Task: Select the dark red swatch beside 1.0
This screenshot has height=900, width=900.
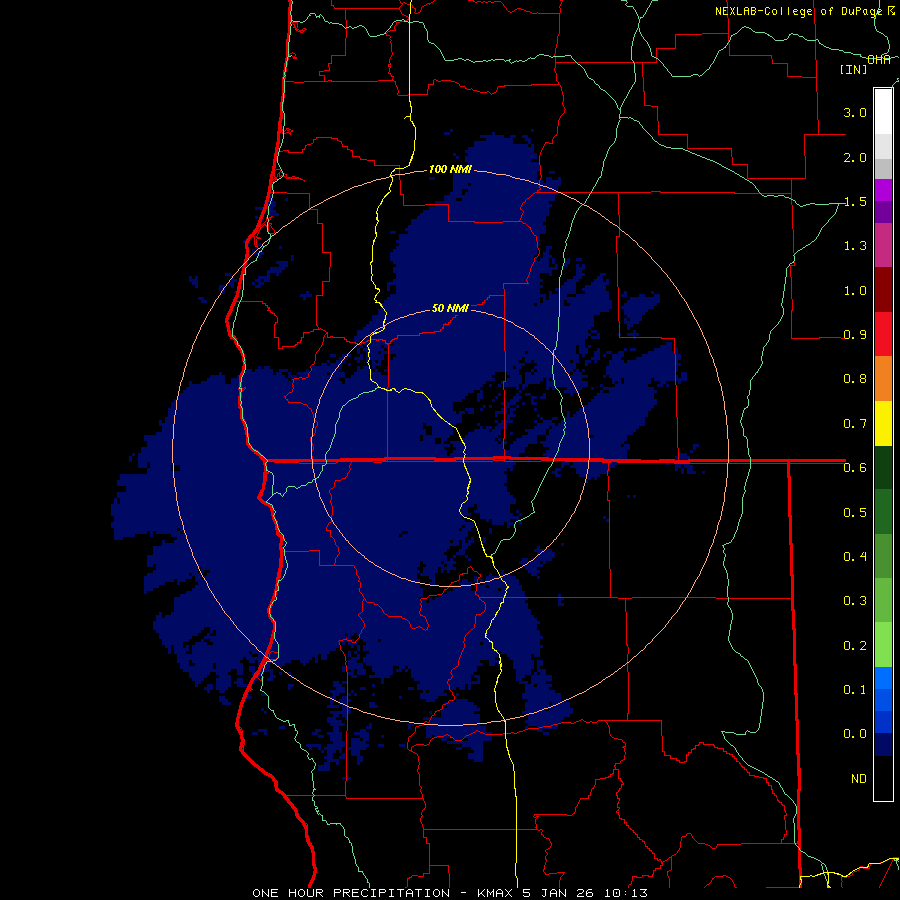Action: click(x=883, y=290)
